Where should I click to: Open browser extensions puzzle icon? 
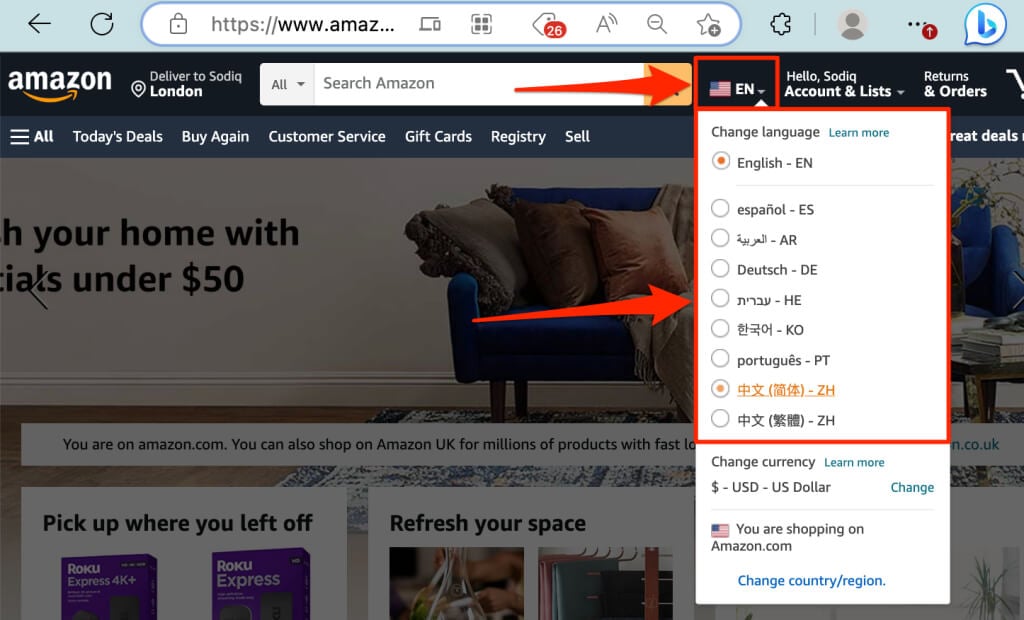tap(780, 25)
